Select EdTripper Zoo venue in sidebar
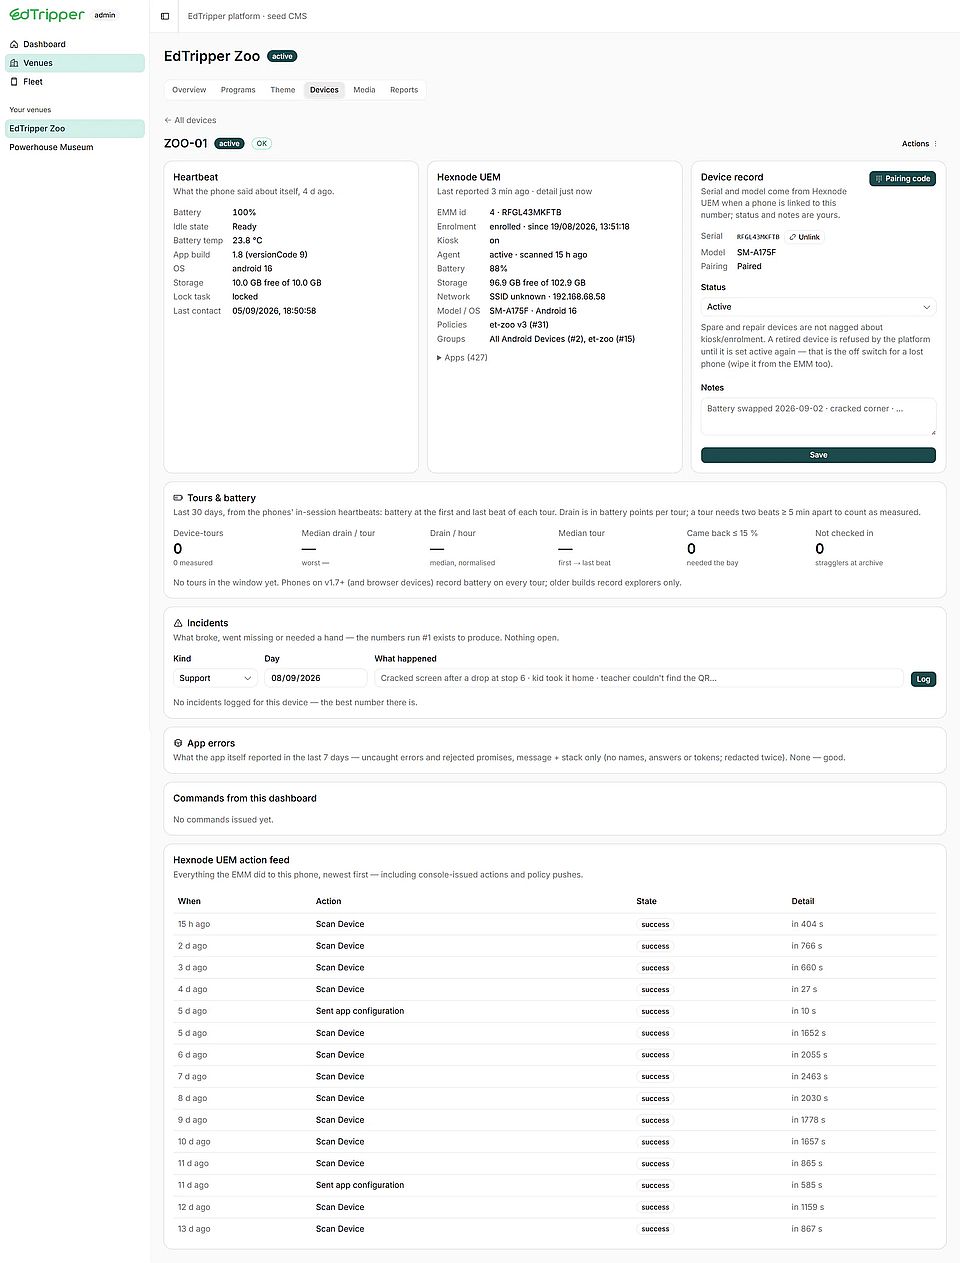960x1263 pixels. [x=75, y=129]
